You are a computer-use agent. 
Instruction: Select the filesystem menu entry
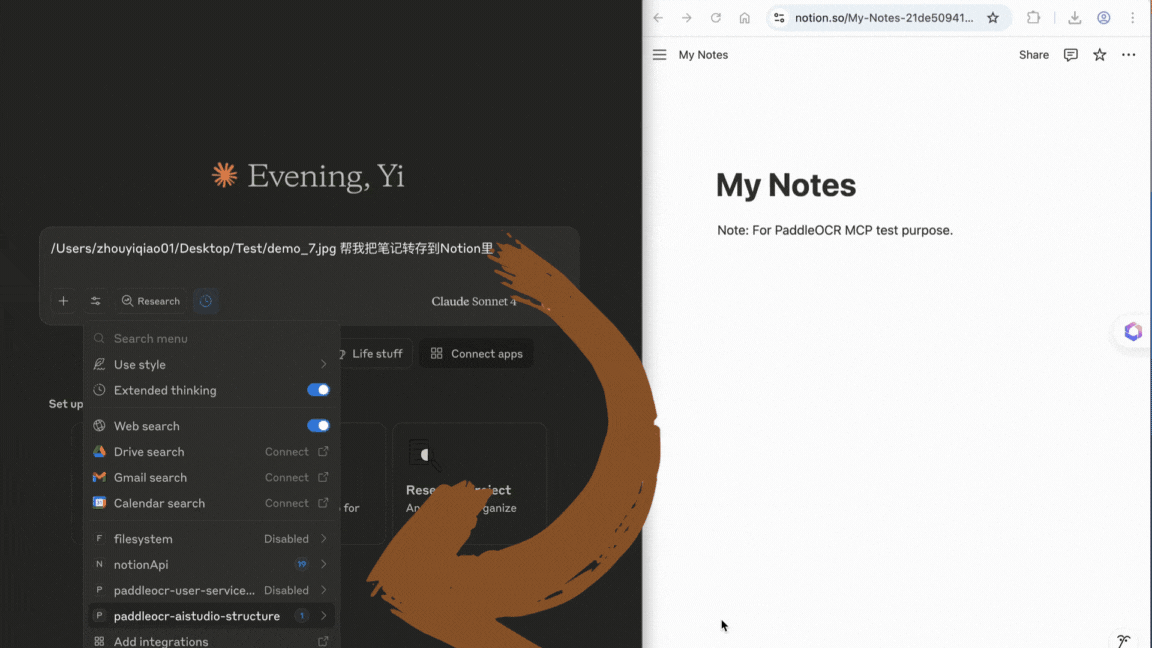(x=212, y=539)
